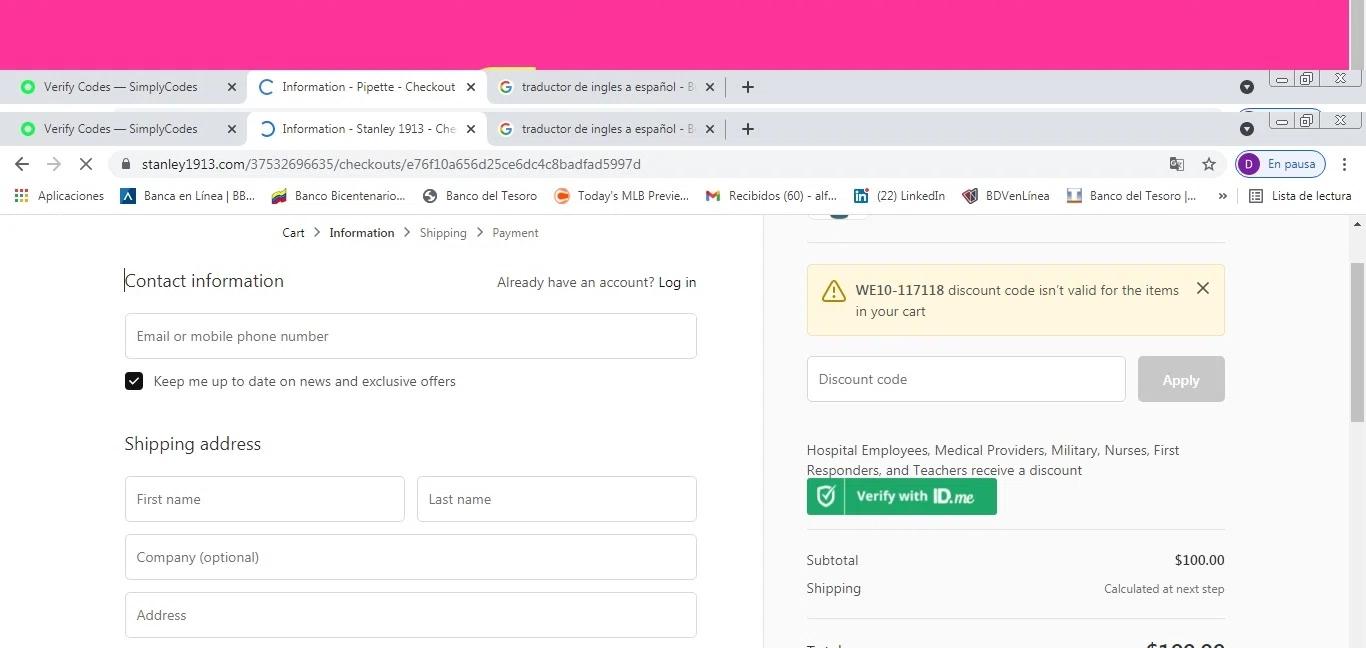1366x648 pixels.
Task: Click the Log in link
Action: click(x=677, y=283)
